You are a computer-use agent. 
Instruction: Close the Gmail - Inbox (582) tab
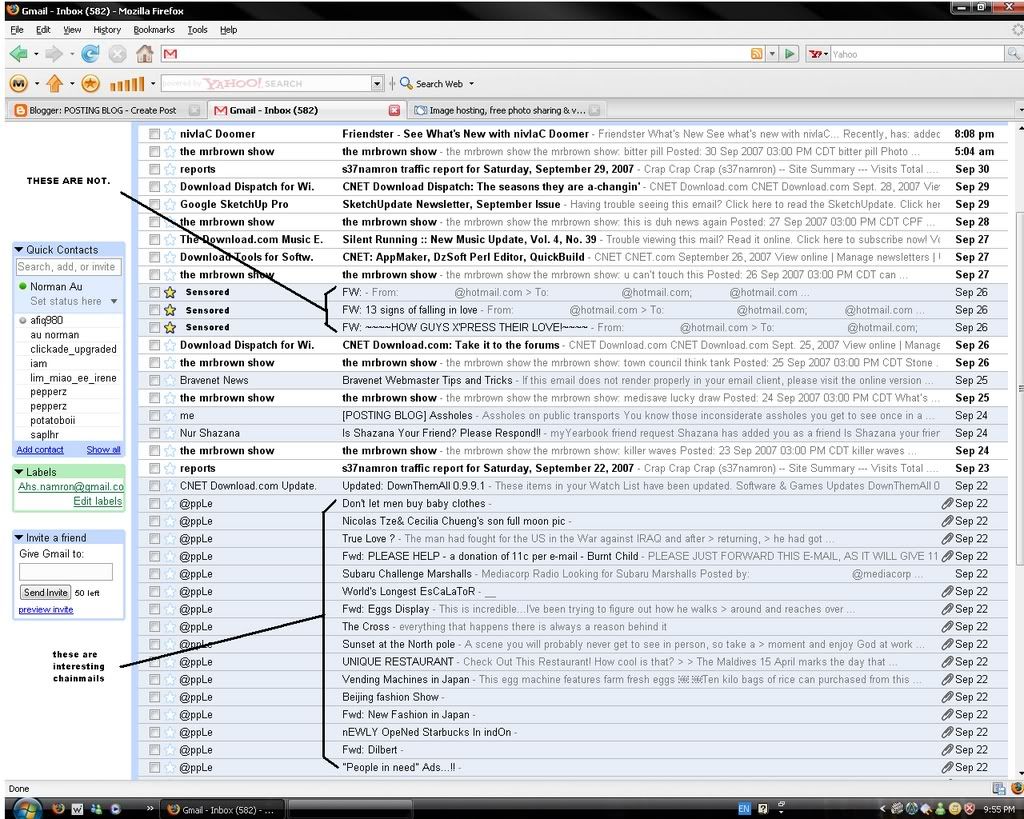[x=394, y=110]
